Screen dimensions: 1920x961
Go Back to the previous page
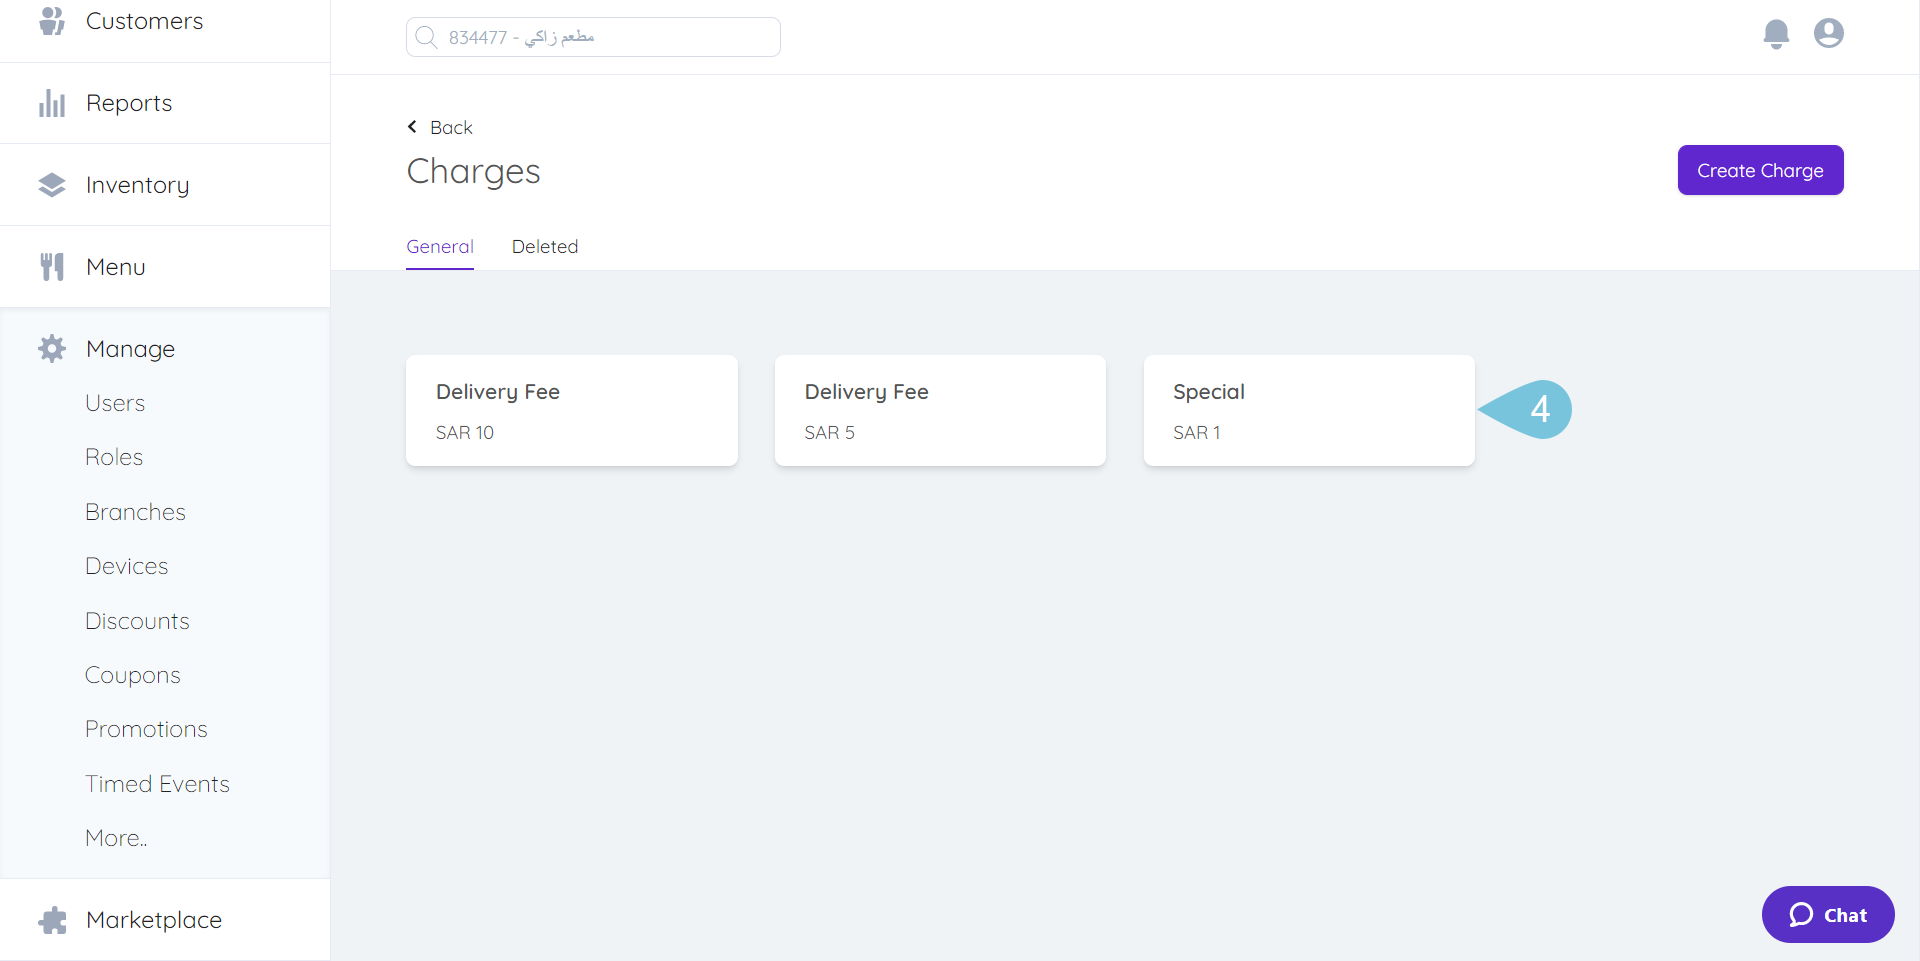pyautogui.click(x=440, y=127)
